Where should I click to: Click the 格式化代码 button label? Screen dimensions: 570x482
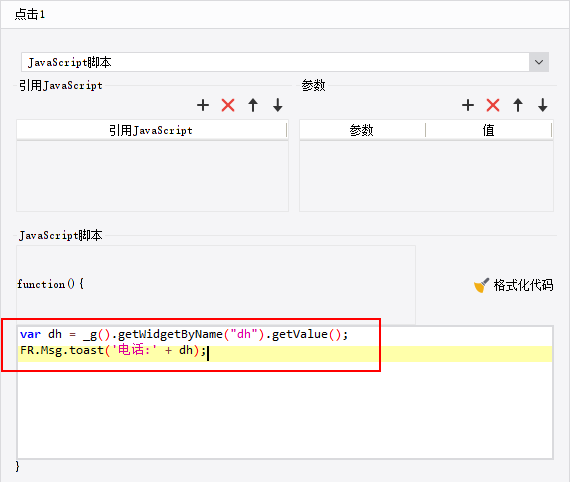click(523, 285)
